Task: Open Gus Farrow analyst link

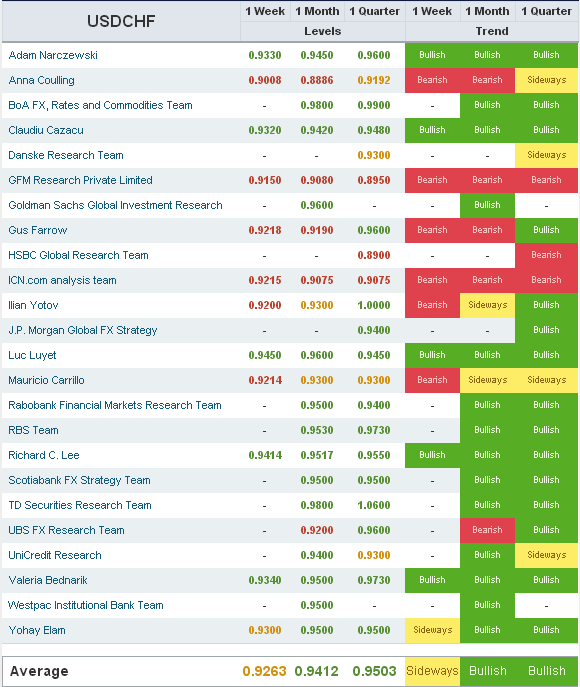Action: (x=38, y=230)
